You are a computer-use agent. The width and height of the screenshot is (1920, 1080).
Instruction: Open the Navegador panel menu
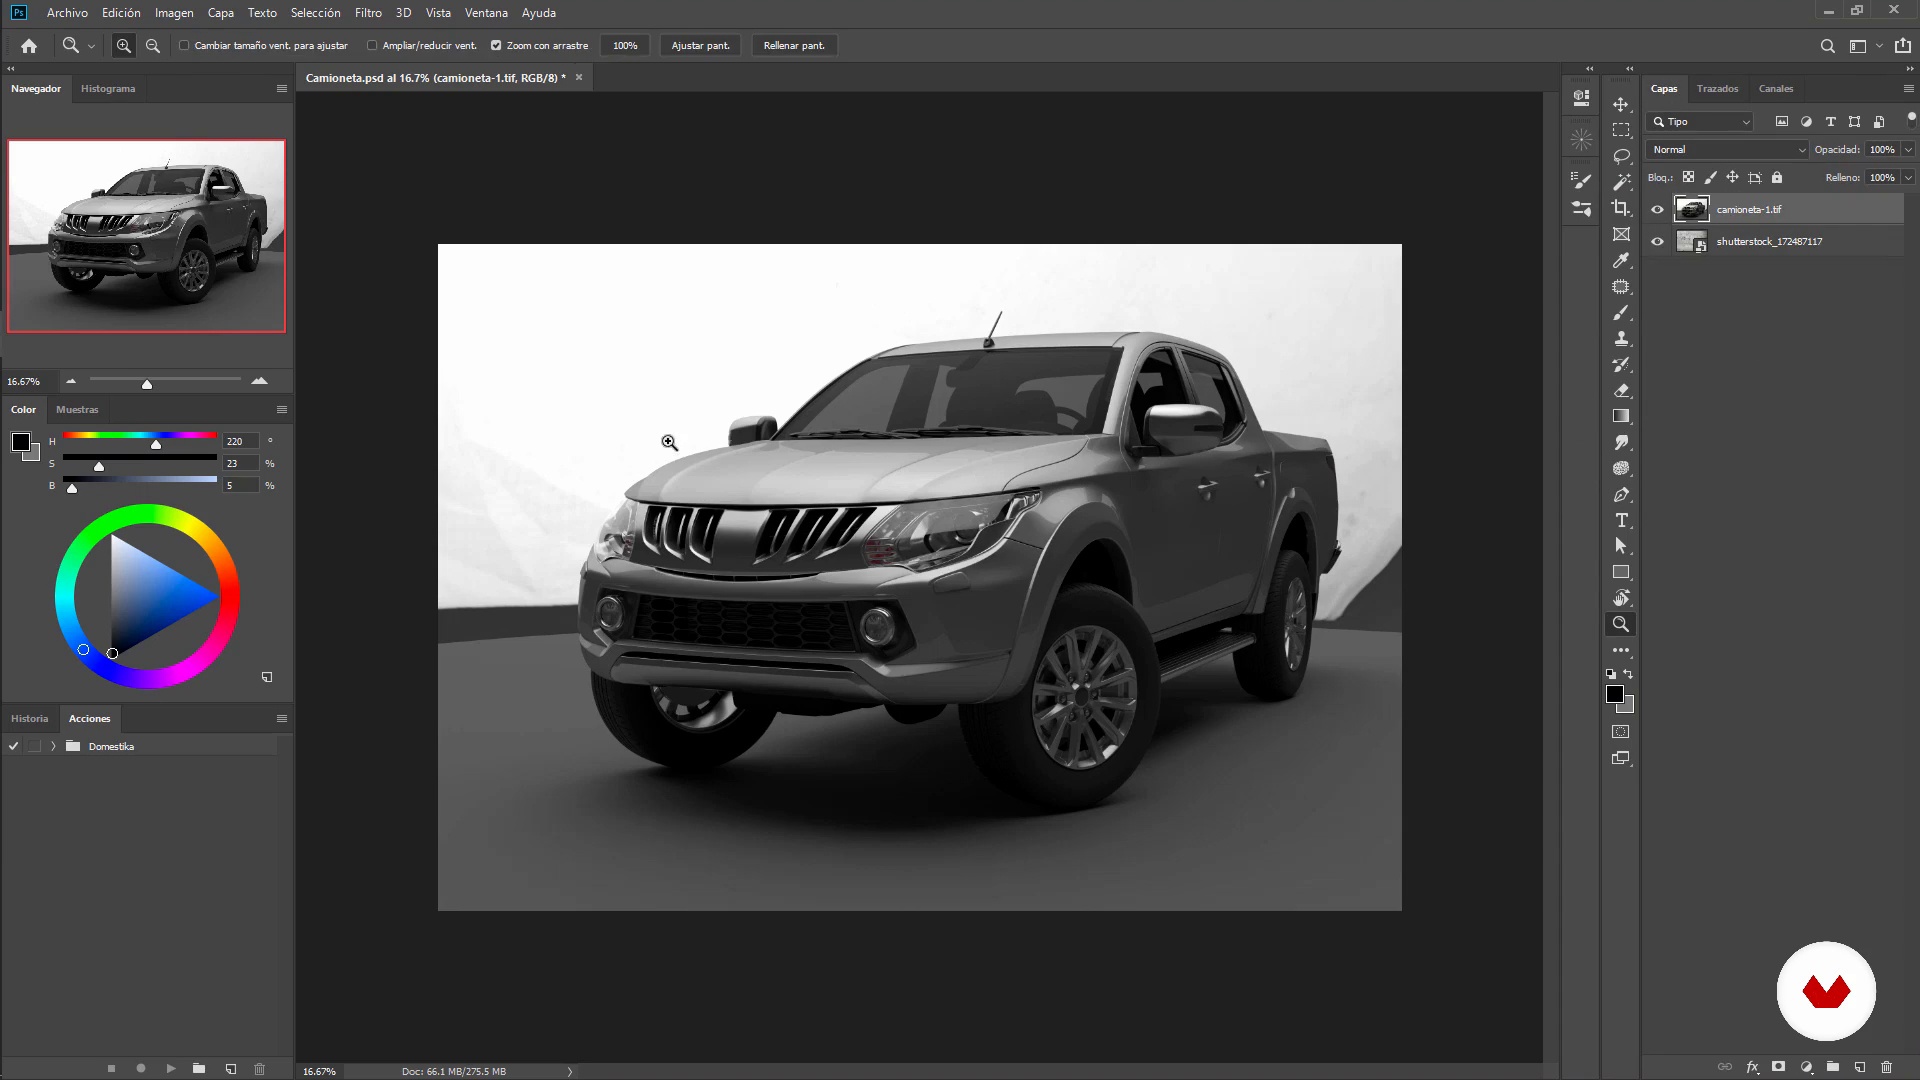point(282,89)
